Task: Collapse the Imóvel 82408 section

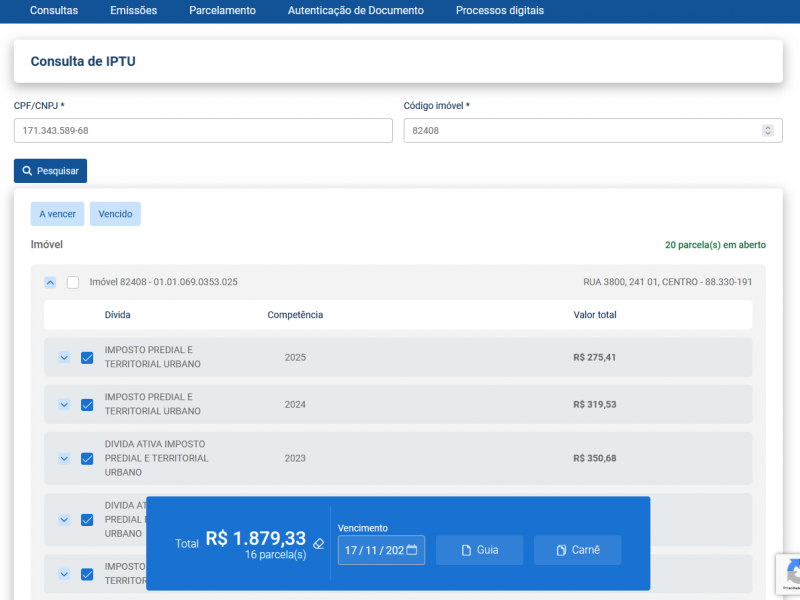Action: click(x=50, y=282)
